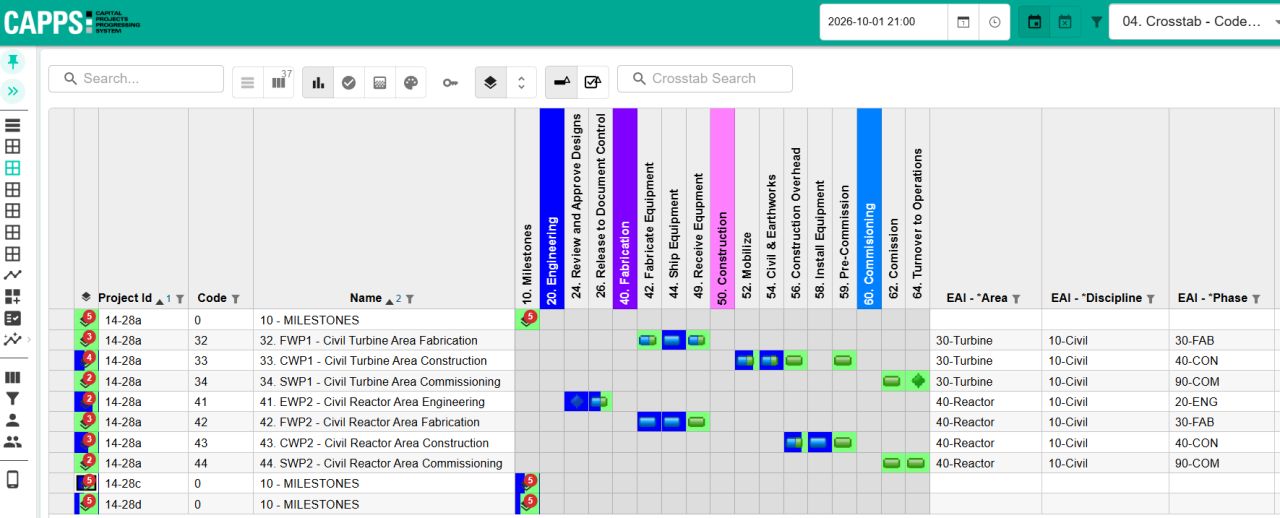1280x518 pixels.
Task: Toggle the color palette button
Action: click(x=411, y=83)
